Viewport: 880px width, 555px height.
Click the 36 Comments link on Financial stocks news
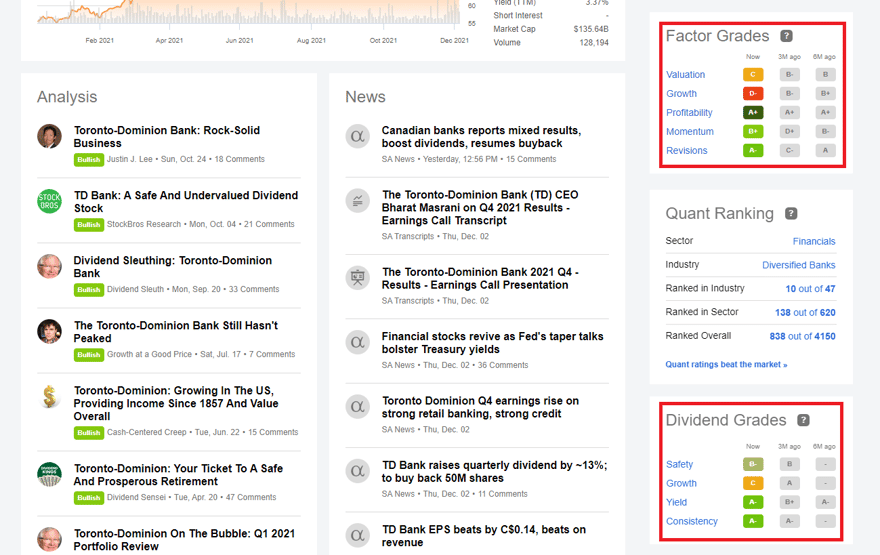[x=503, y=365]
